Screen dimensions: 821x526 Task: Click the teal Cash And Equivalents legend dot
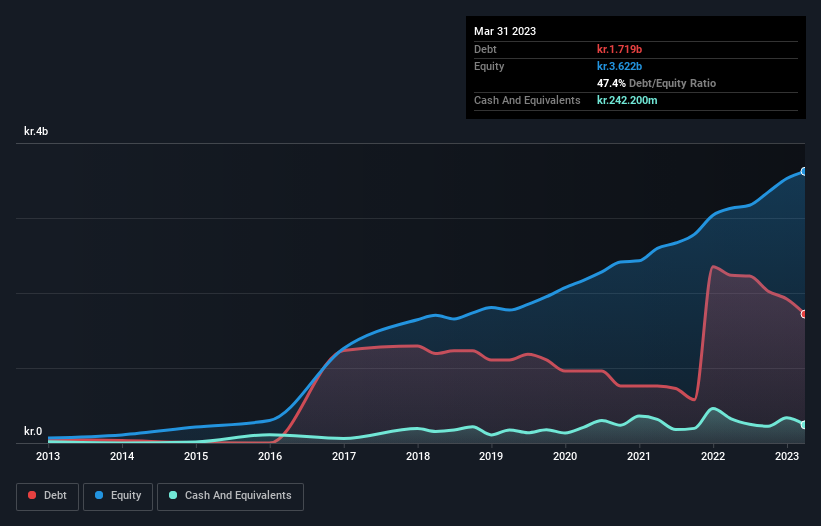click(173, 495)
